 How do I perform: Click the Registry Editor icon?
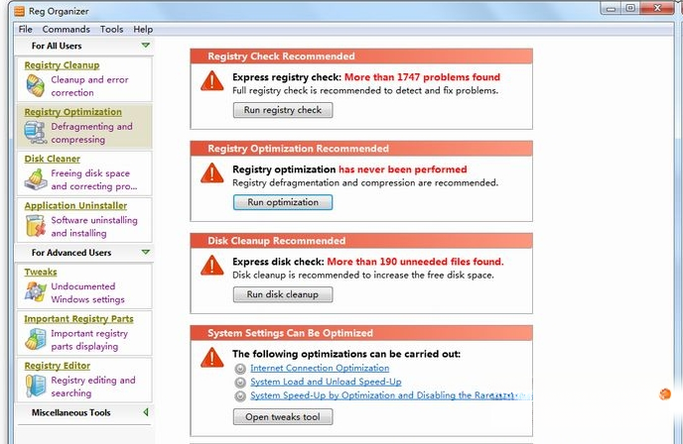[35, 386]
